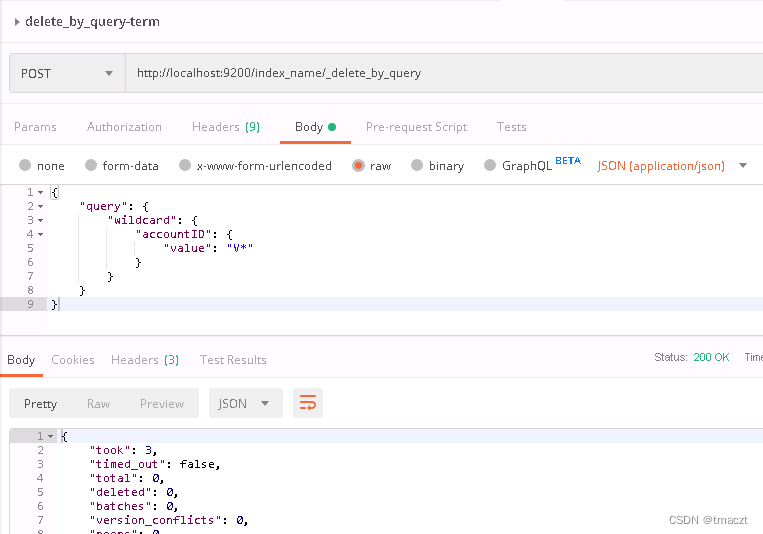Collapse response line 1 fold arrow
This screenshot has width=763, height=534.
click(x=50, y=437)
